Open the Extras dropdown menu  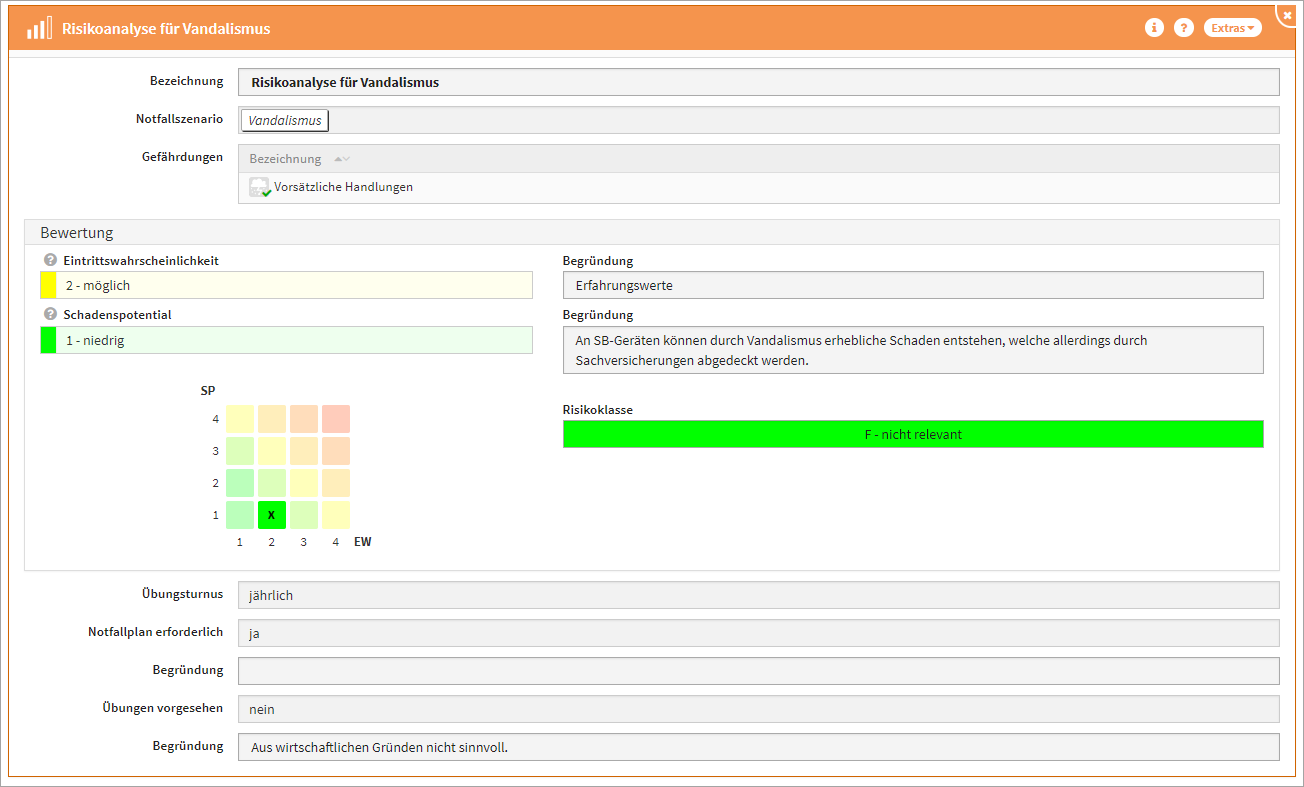coord(1232,28)
